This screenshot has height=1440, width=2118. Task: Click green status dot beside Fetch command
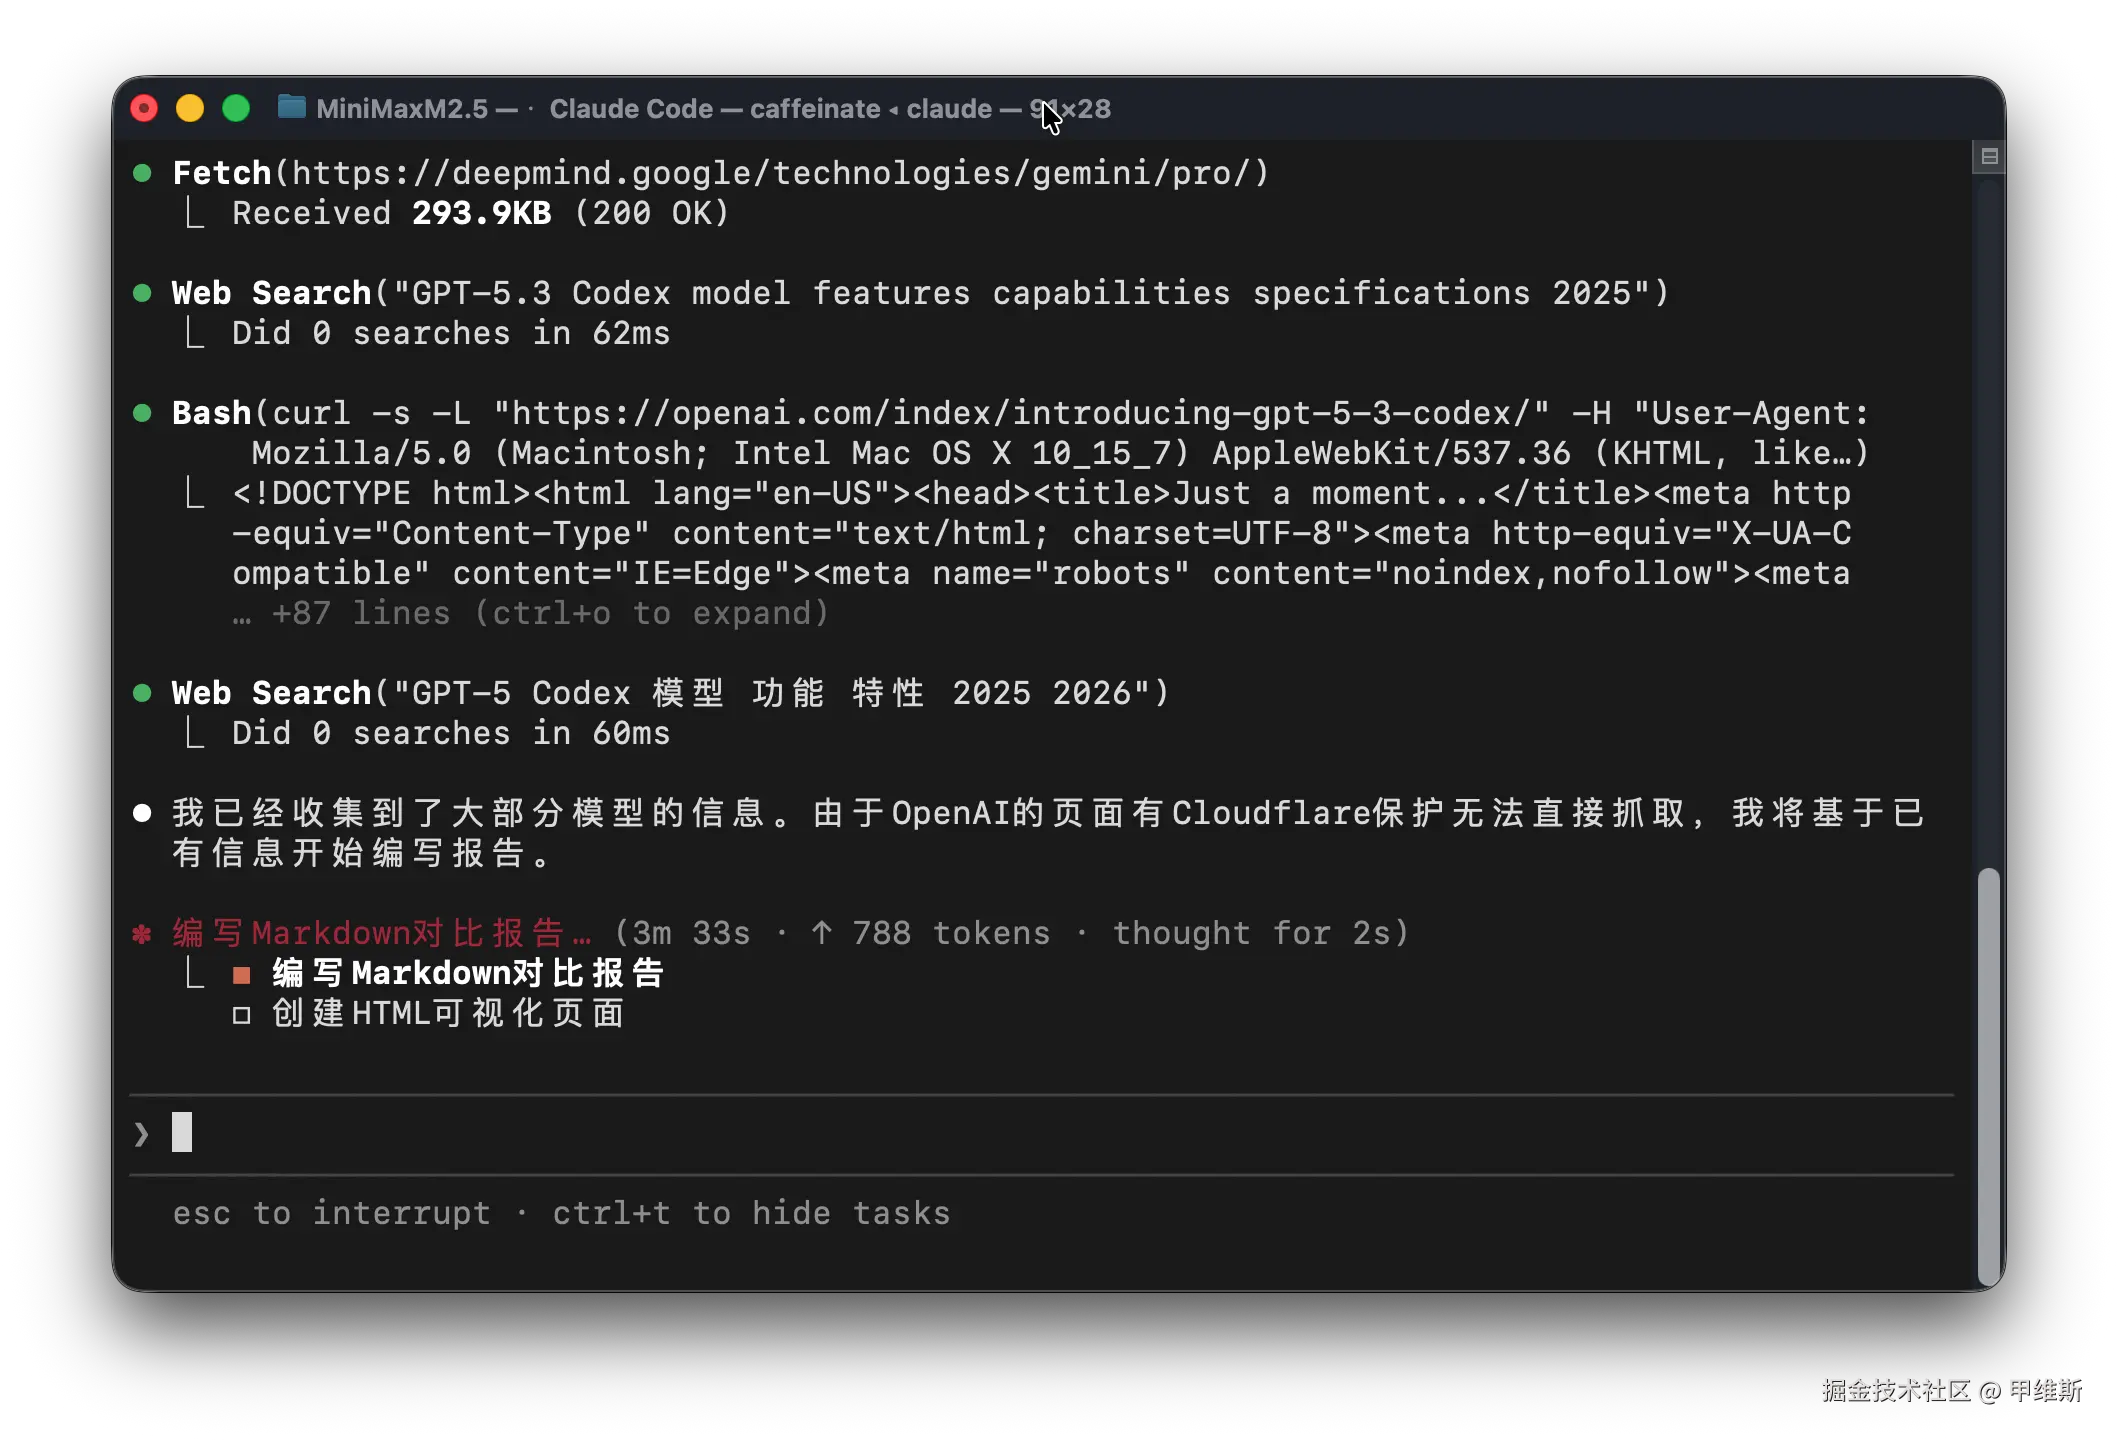[143, 173]
